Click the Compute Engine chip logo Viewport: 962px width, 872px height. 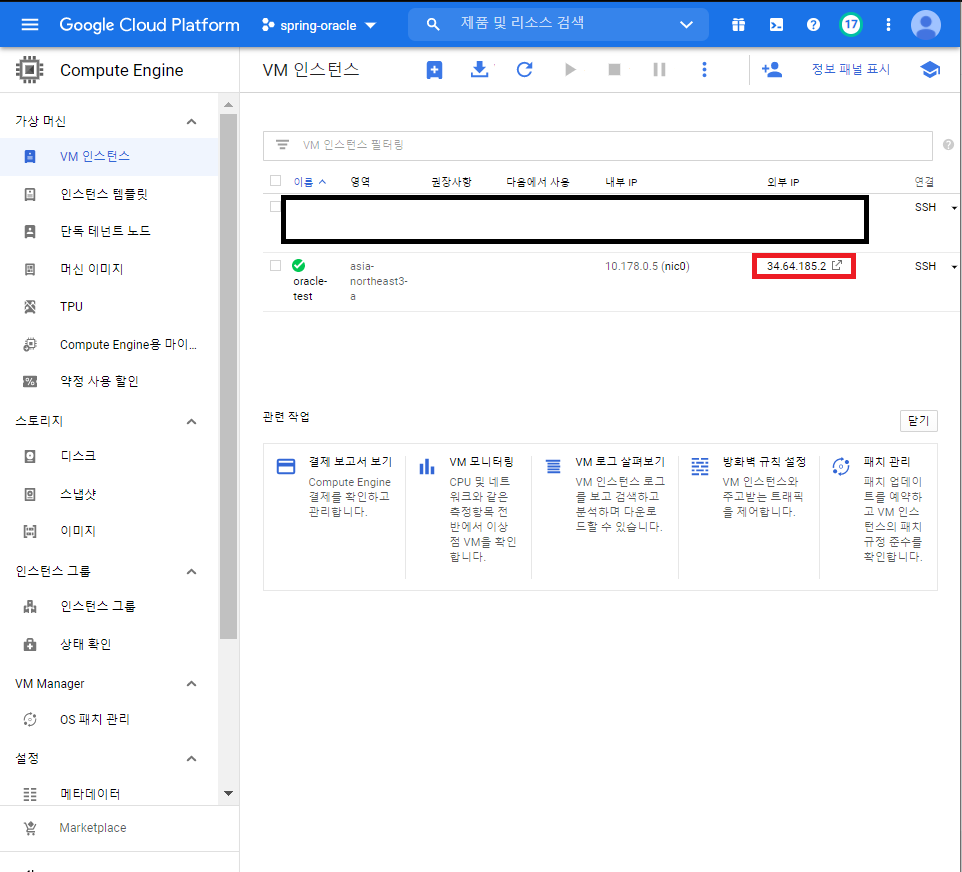coord(29,70)
